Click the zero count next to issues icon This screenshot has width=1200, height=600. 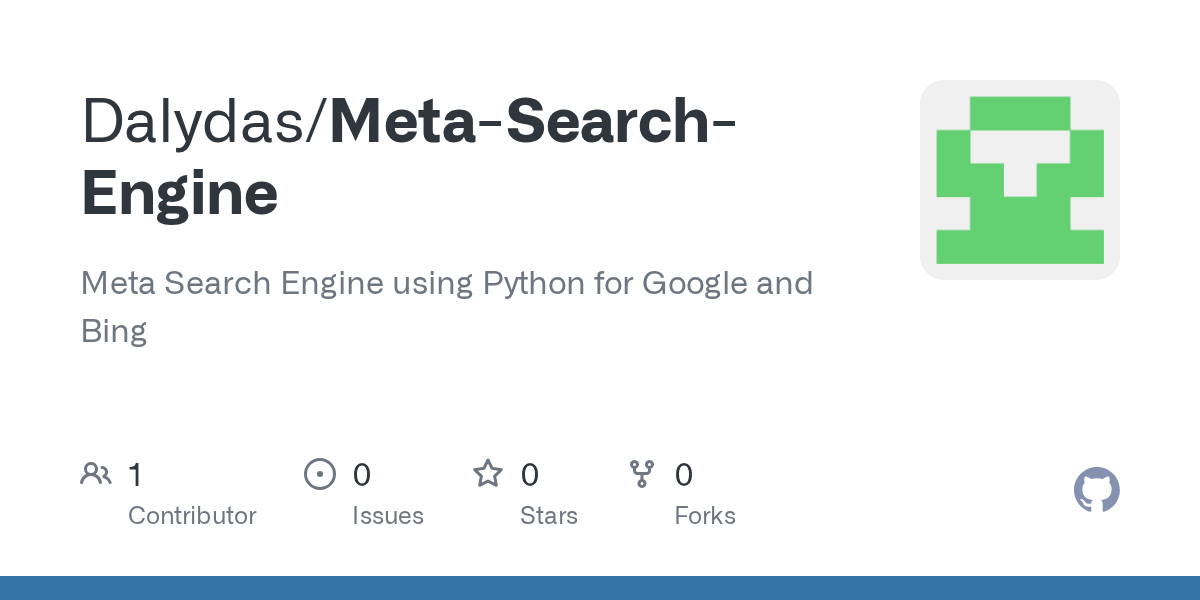point(361,475)
